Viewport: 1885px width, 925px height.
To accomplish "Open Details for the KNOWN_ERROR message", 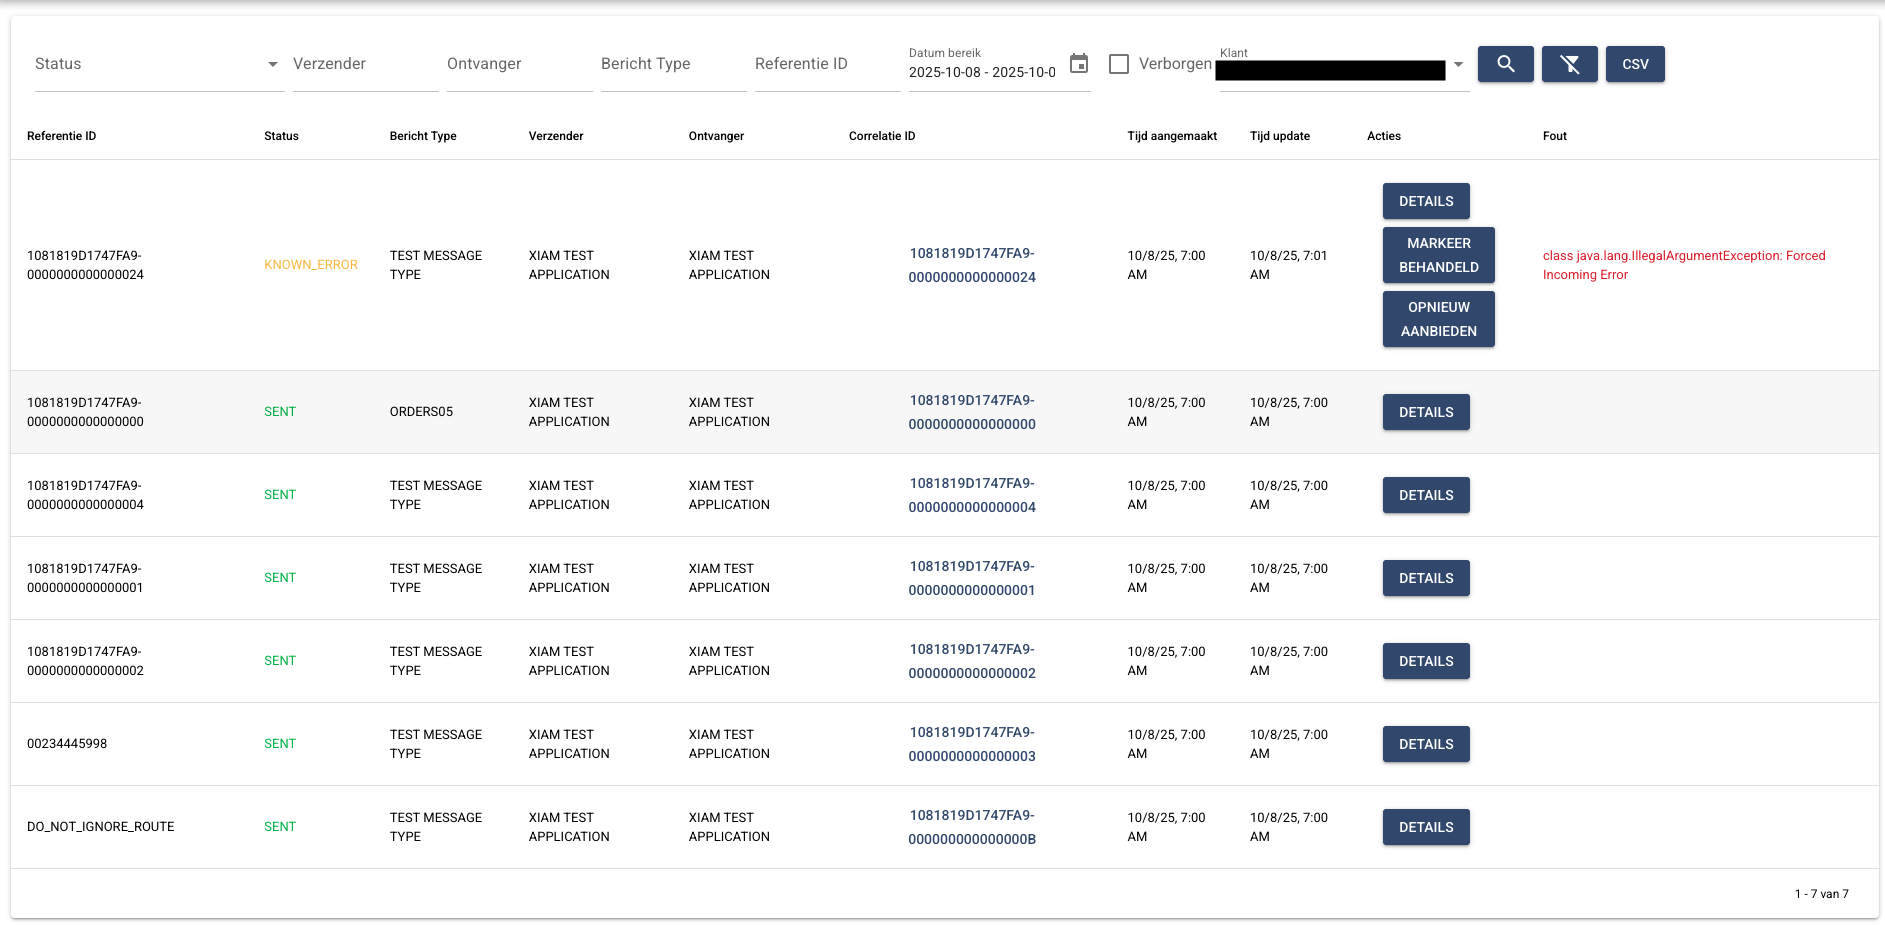I will click(1425, 201).
